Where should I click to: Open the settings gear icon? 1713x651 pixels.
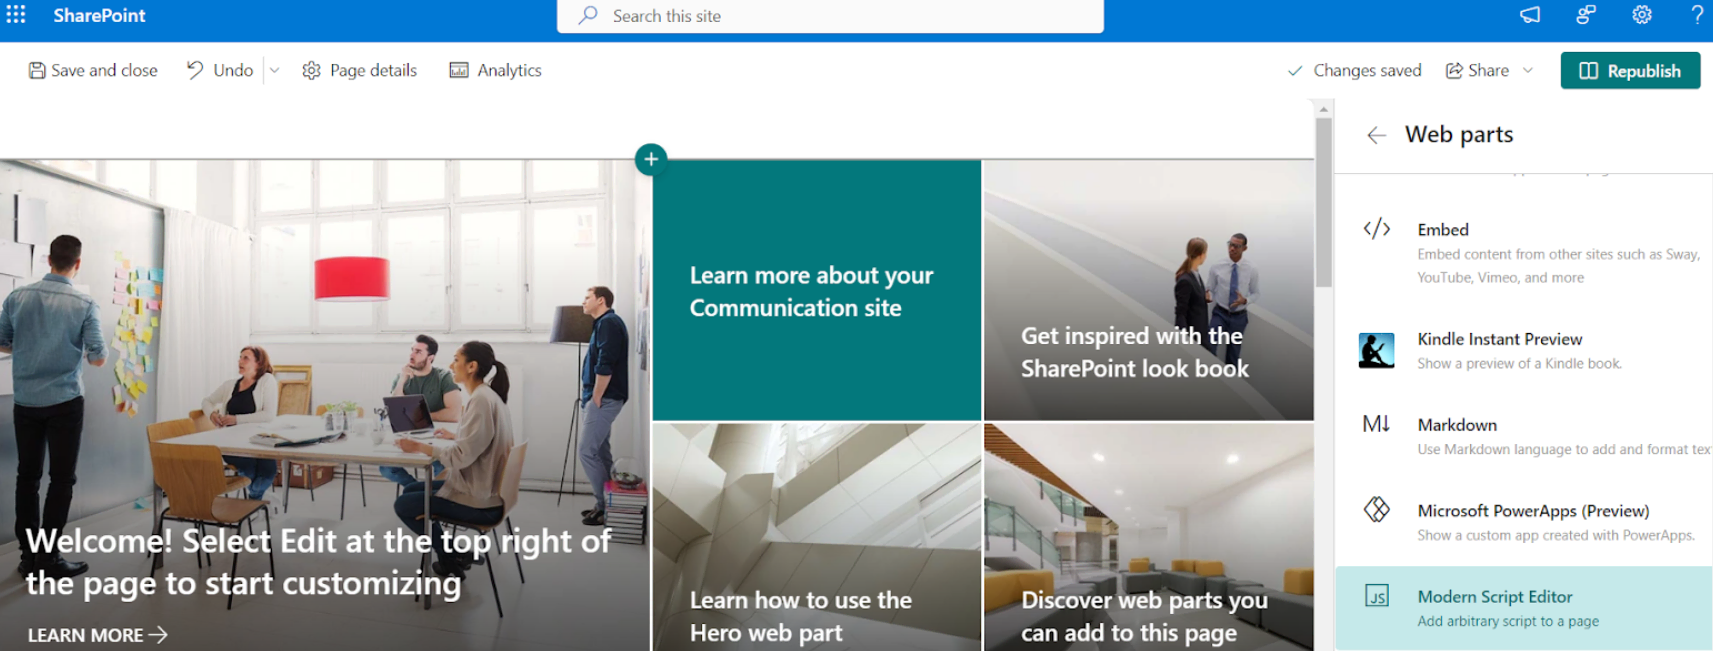pos(1642,15)
